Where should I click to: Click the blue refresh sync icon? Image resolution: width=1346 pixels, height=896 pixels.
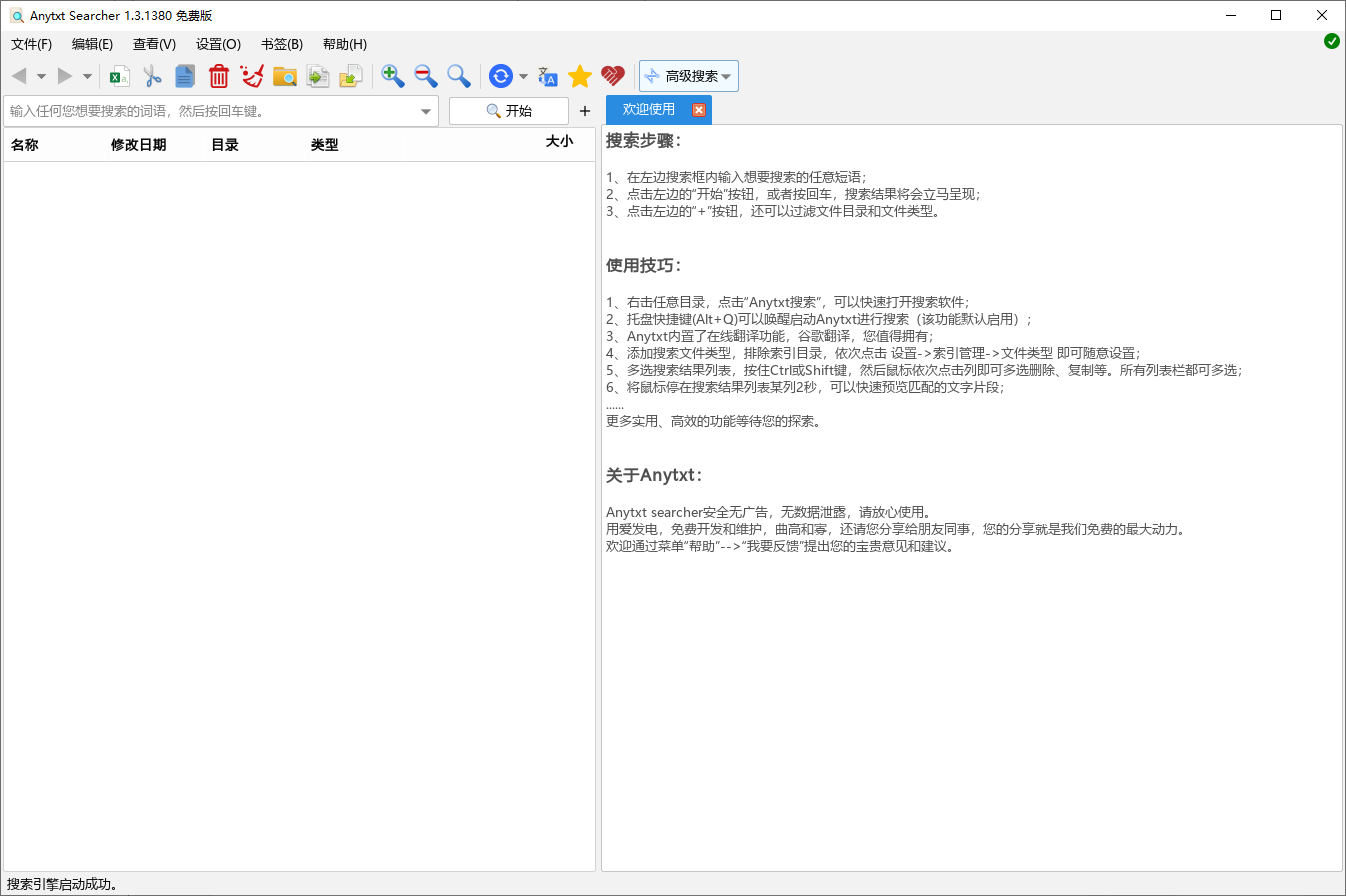(x=501, y=76)
